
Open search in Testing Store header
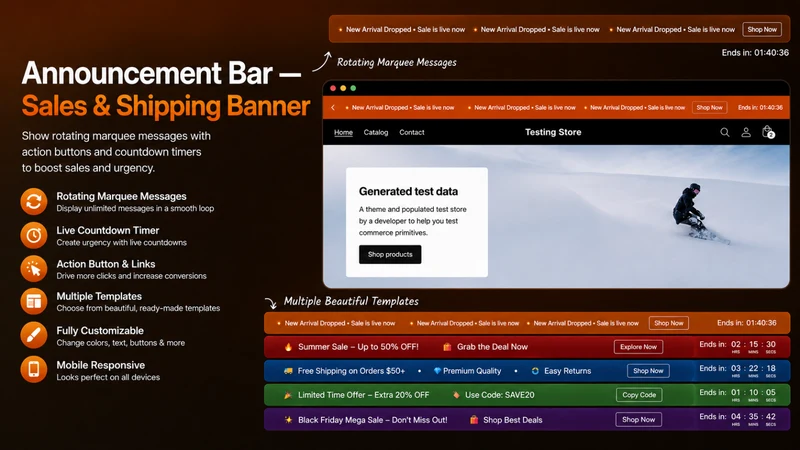click(x=724, y=132)
